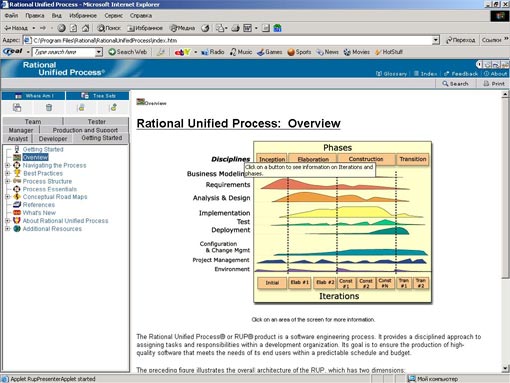This screenshot has width=510, height=383.
Task: Click the Print icon in RUP toolbar
Action: click(x=494, y=84)
